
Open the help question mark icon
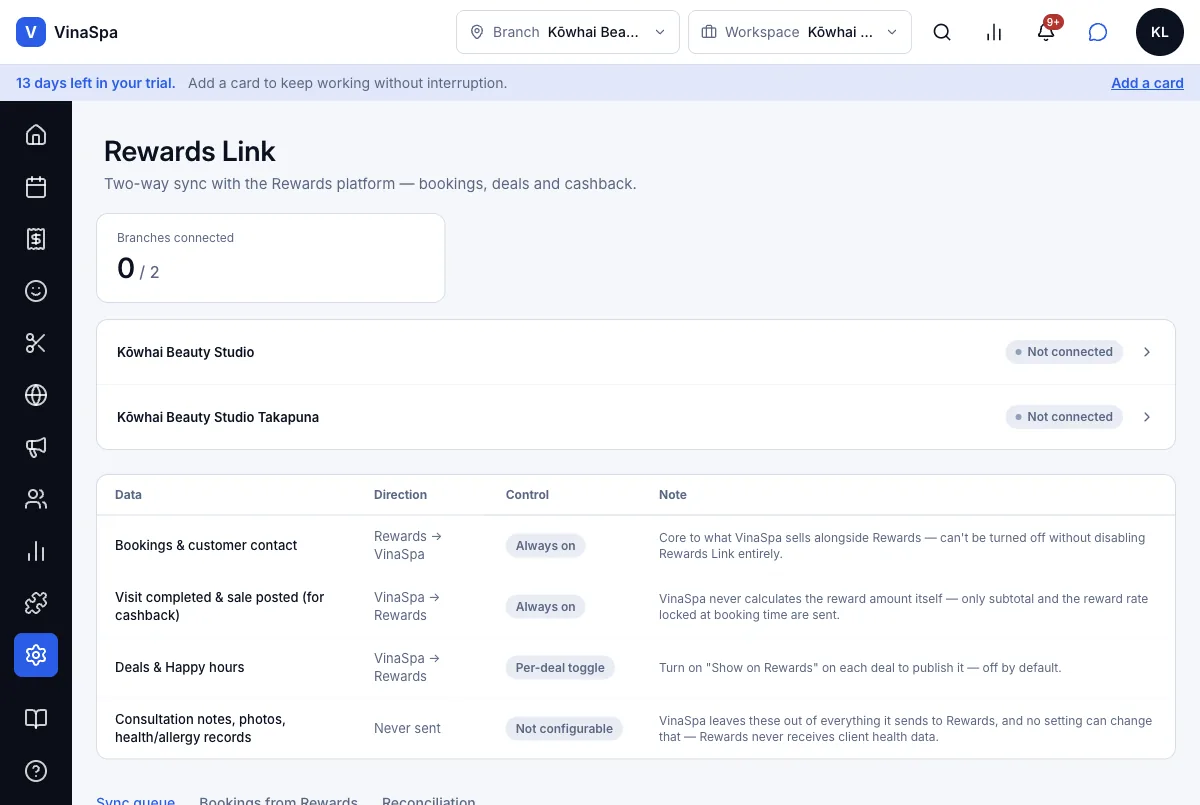click(x=36, y=771)
